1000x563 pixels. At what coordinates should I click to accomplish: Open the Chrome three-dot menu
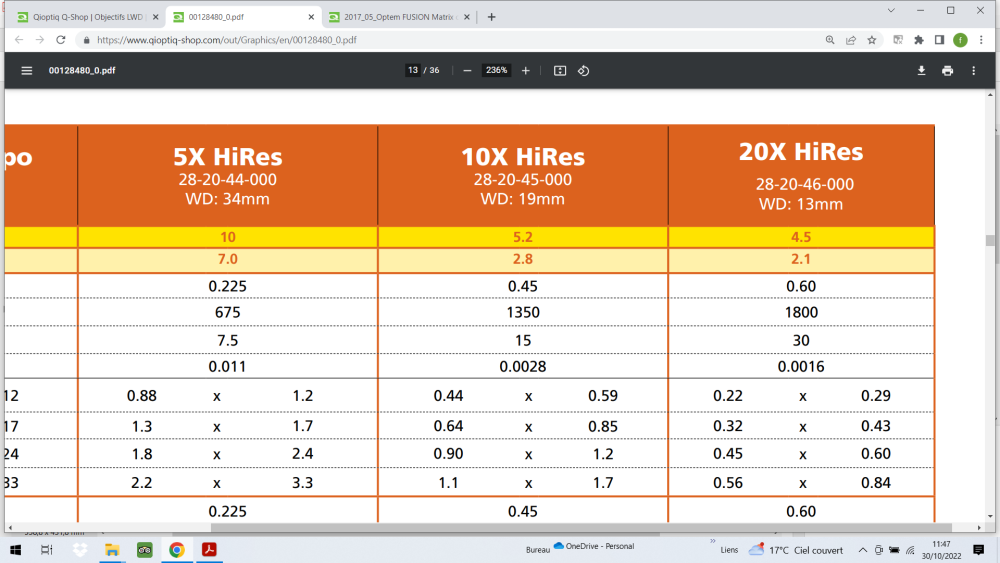(x=981, y=40)
